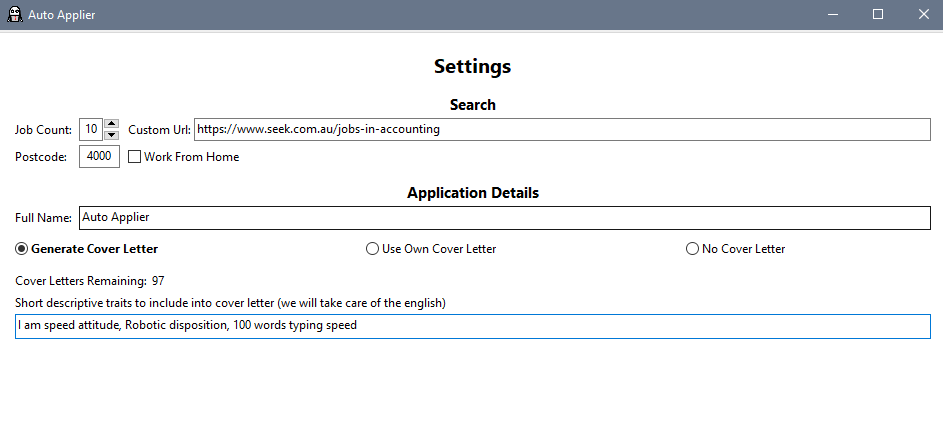Close the Auto Applier window
943x422 pixels.
point(924,14)
